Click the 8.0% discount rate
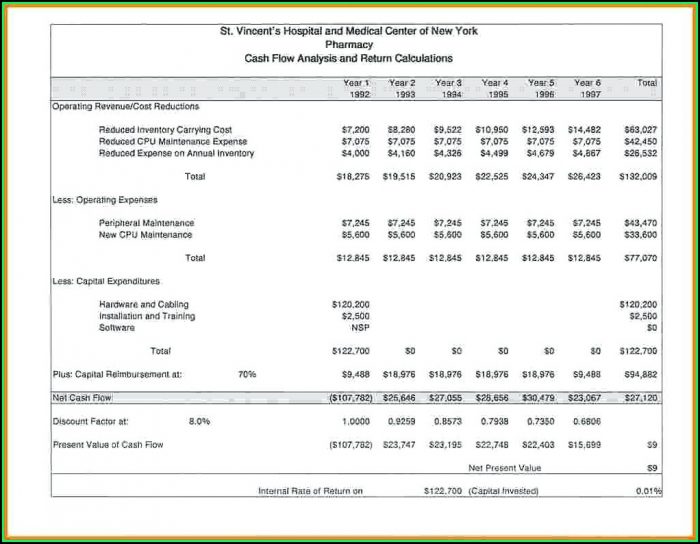Screen dimensions: 700x544 [199, 421]
